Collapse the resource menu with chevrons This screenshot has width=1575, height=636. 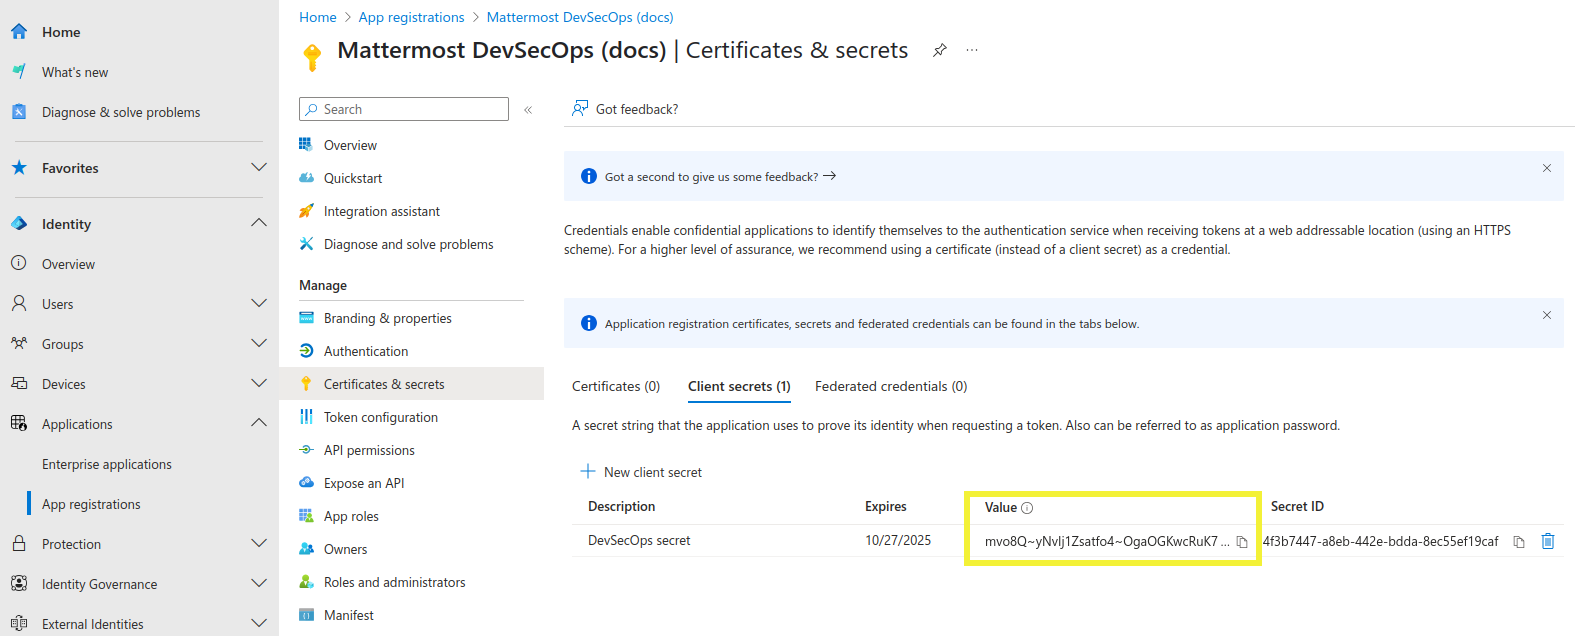click(x=528, y=110)
